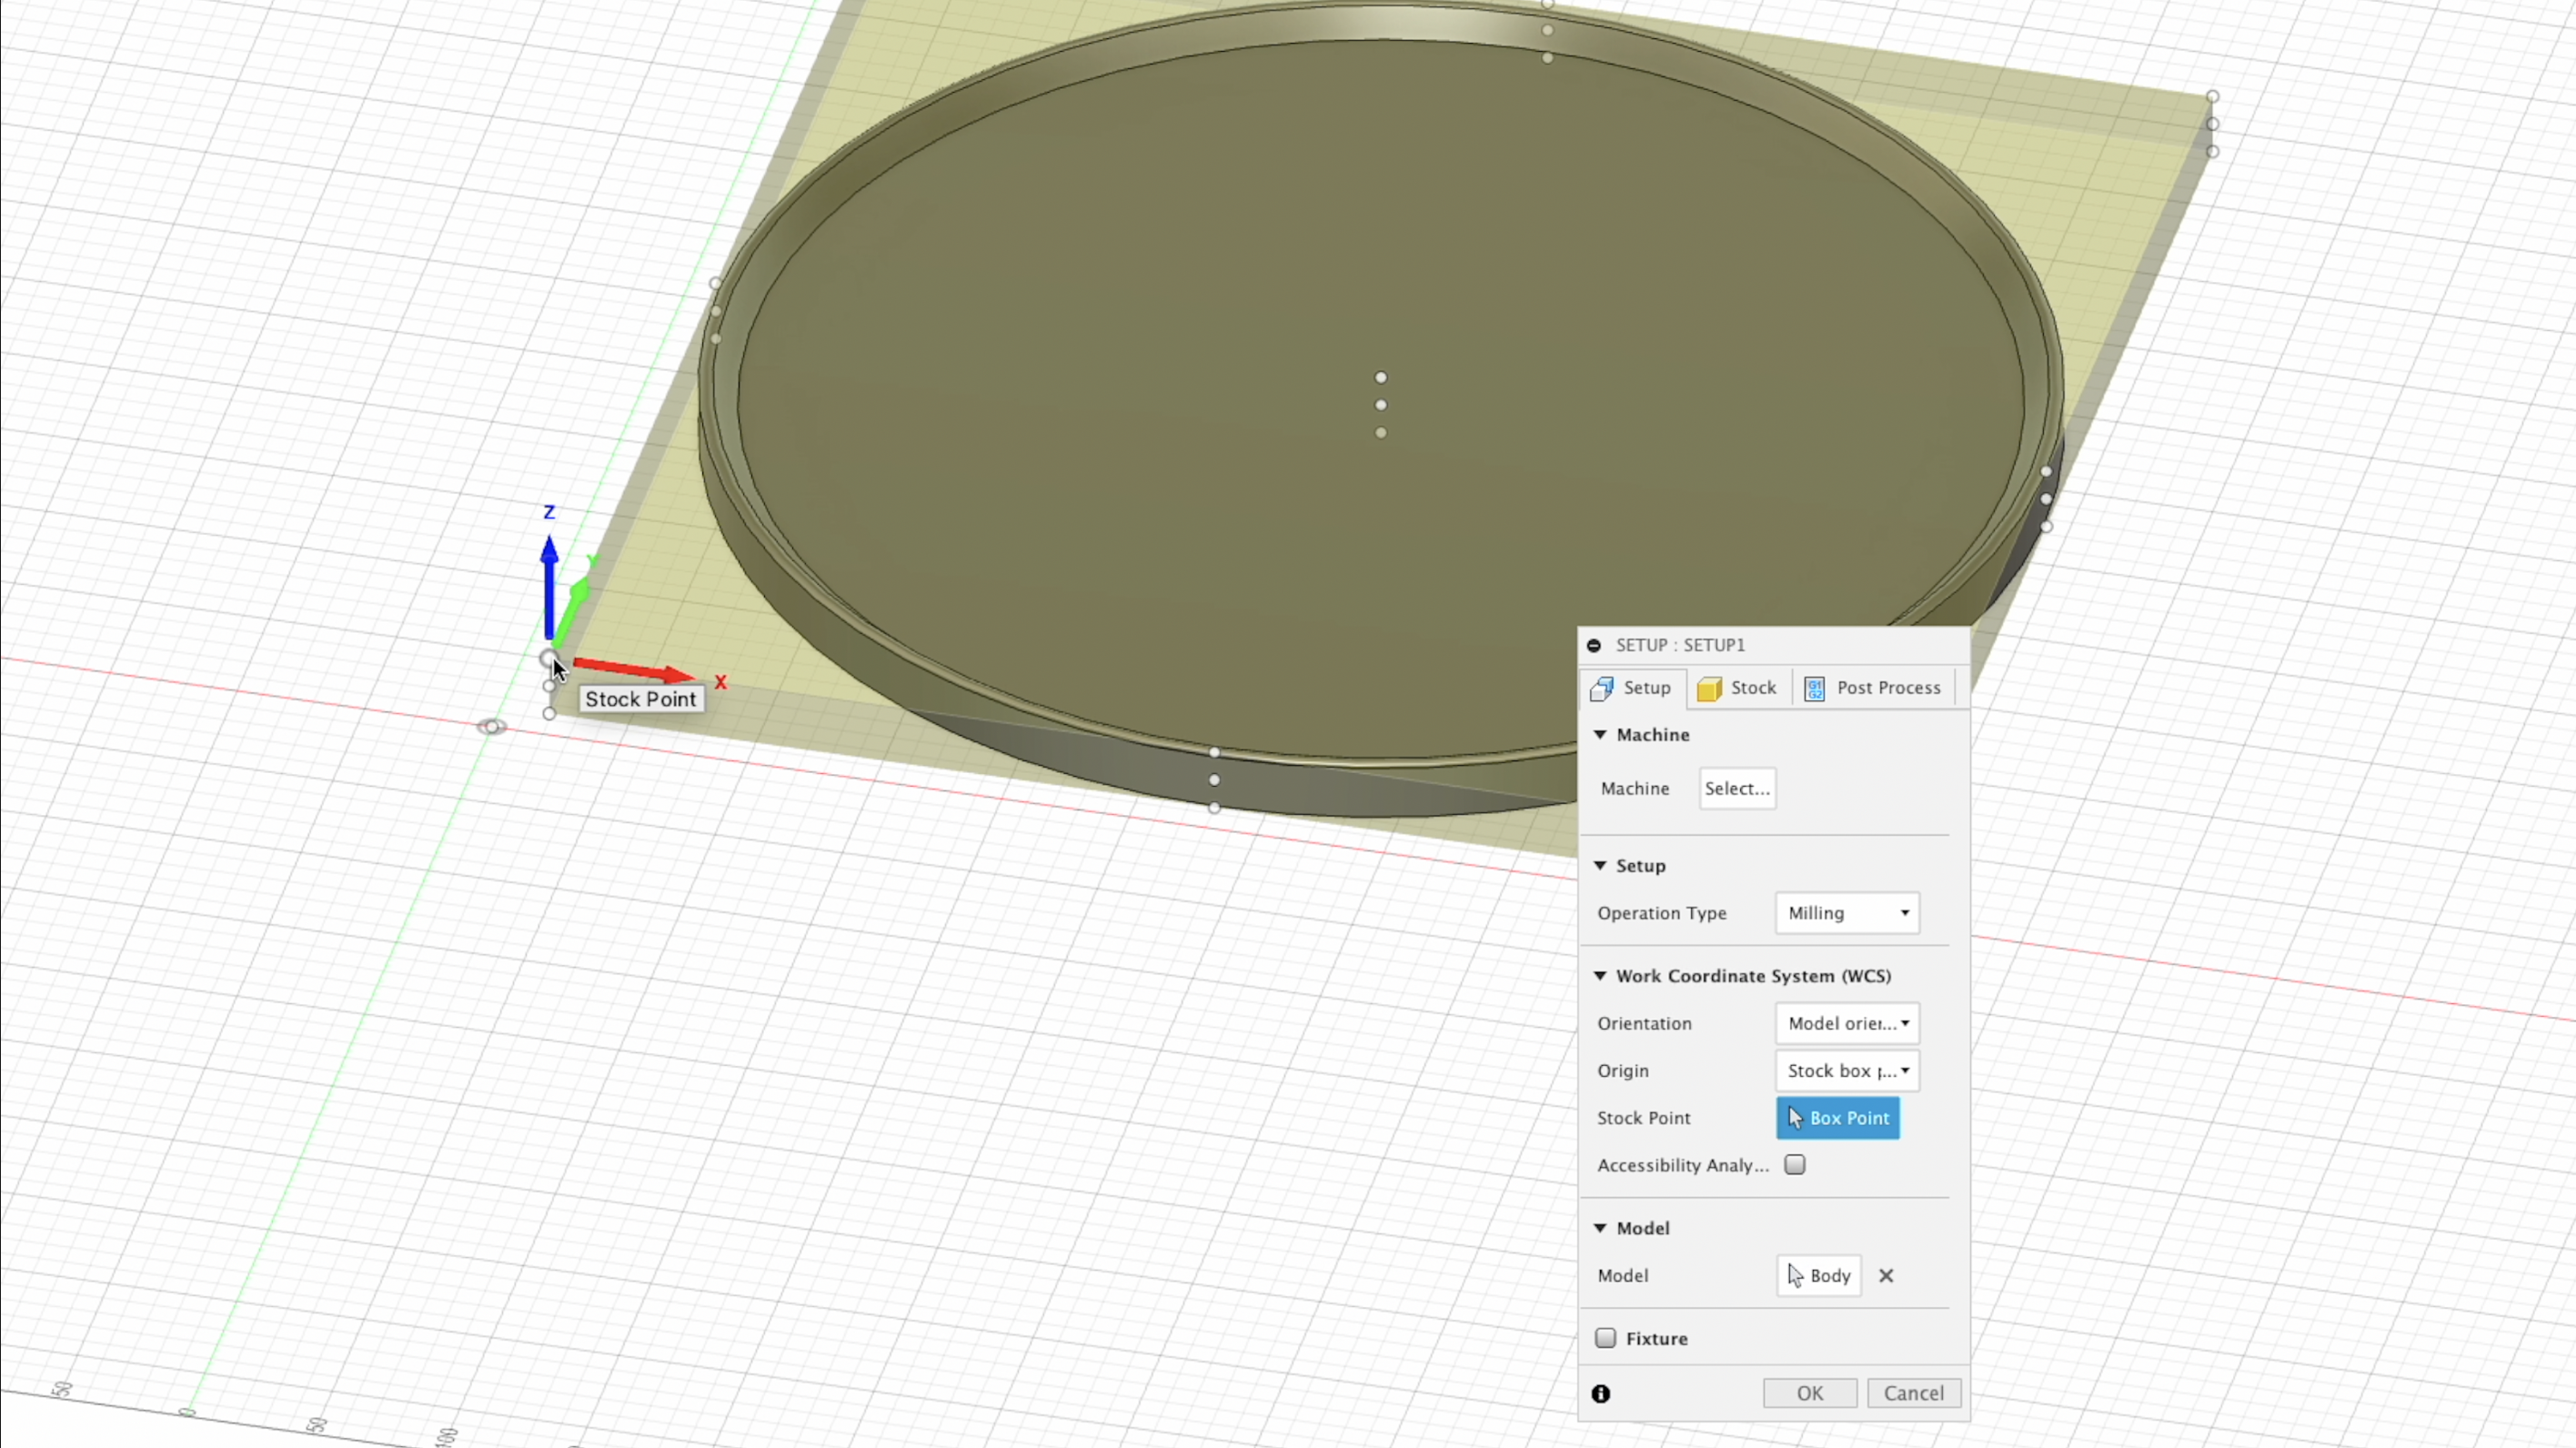
Task: Enable the Fixture checkbox
Action: 1606,1338
